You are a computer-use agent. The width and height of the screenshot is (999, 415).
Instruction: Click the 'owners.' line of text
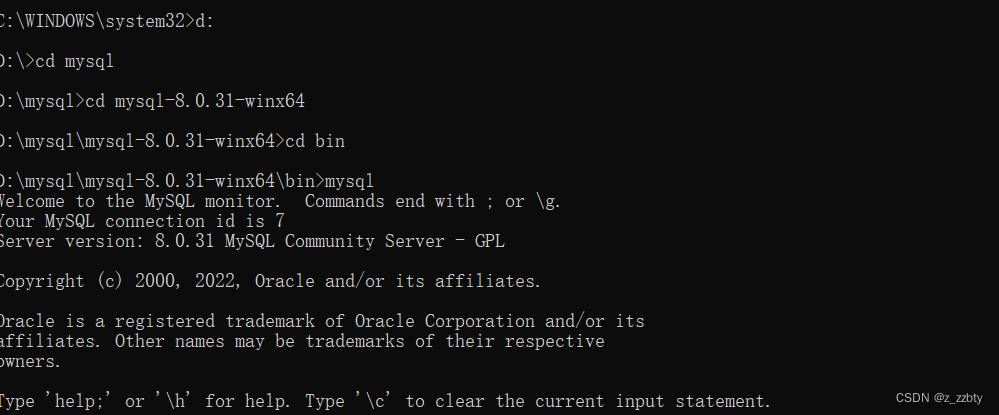coord(31,361)
